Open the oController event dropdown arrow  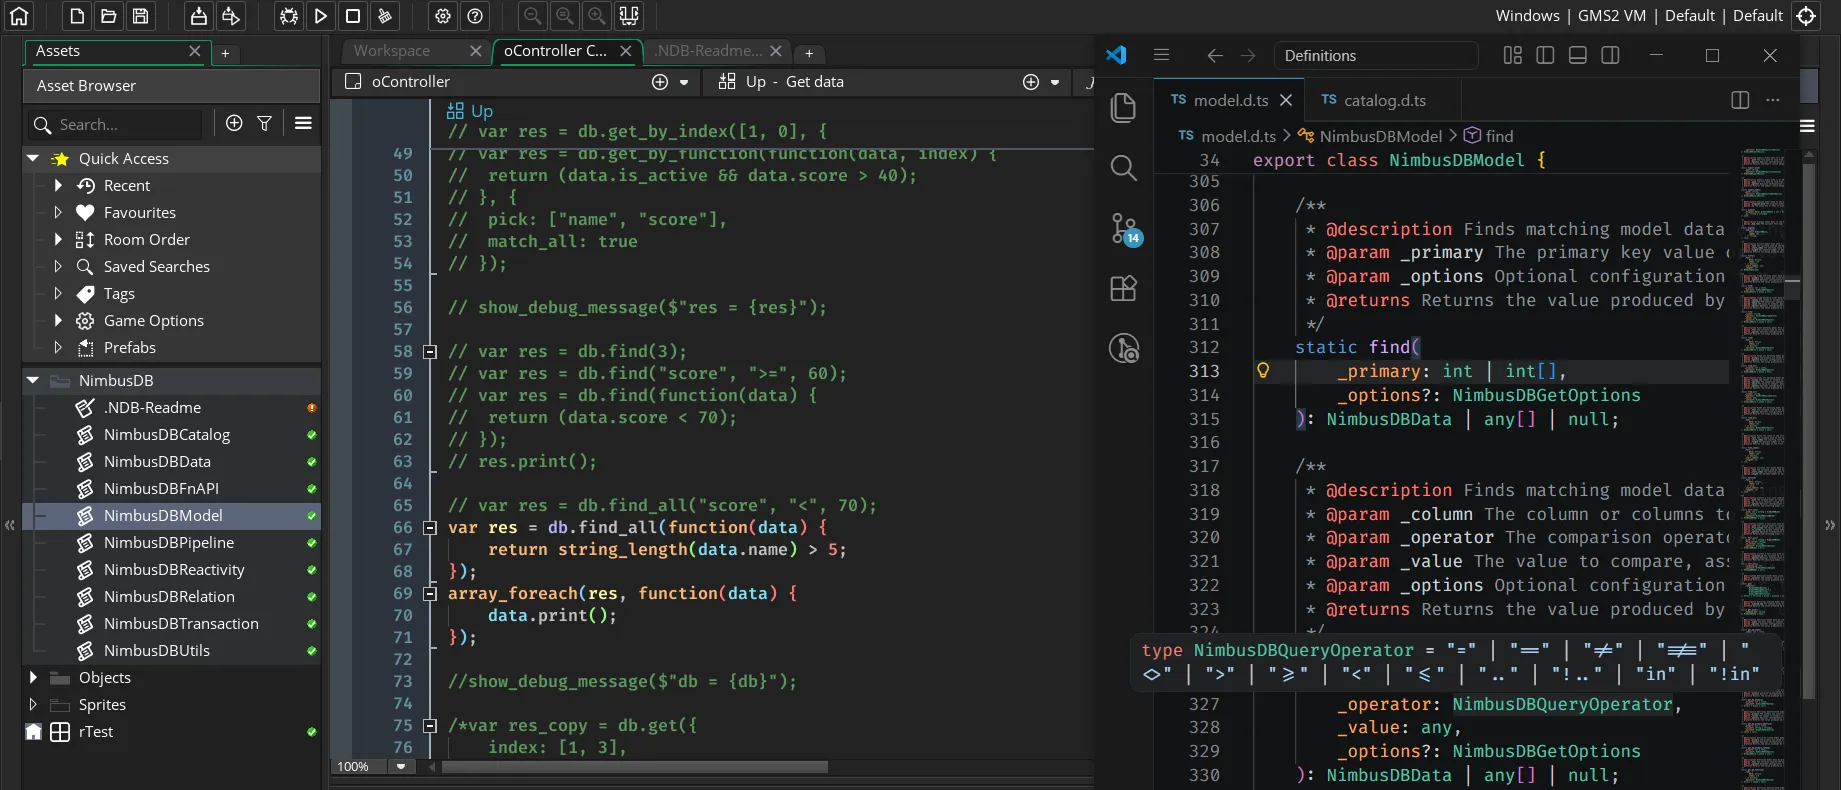click(x=684, y=82)
